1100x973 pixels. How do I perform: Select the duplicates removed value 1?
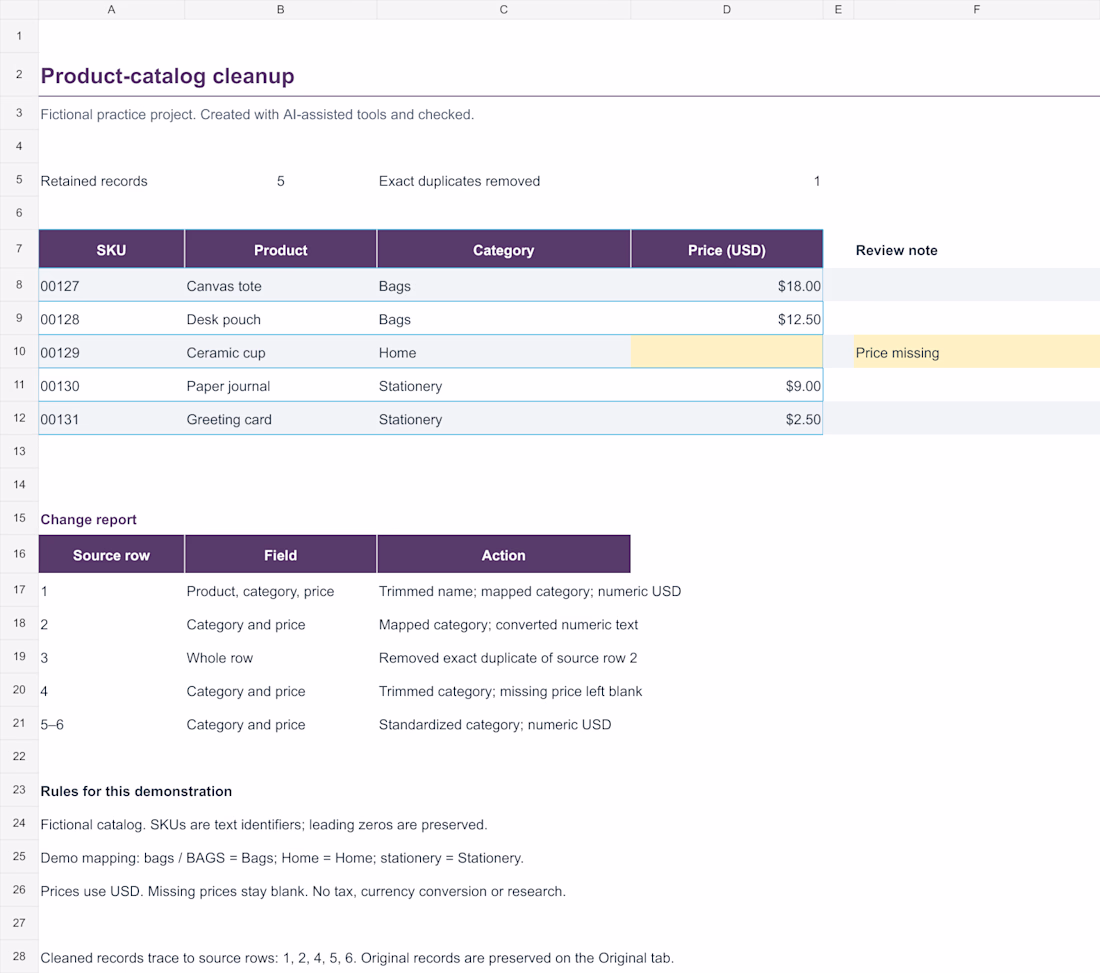coord(727,181)
